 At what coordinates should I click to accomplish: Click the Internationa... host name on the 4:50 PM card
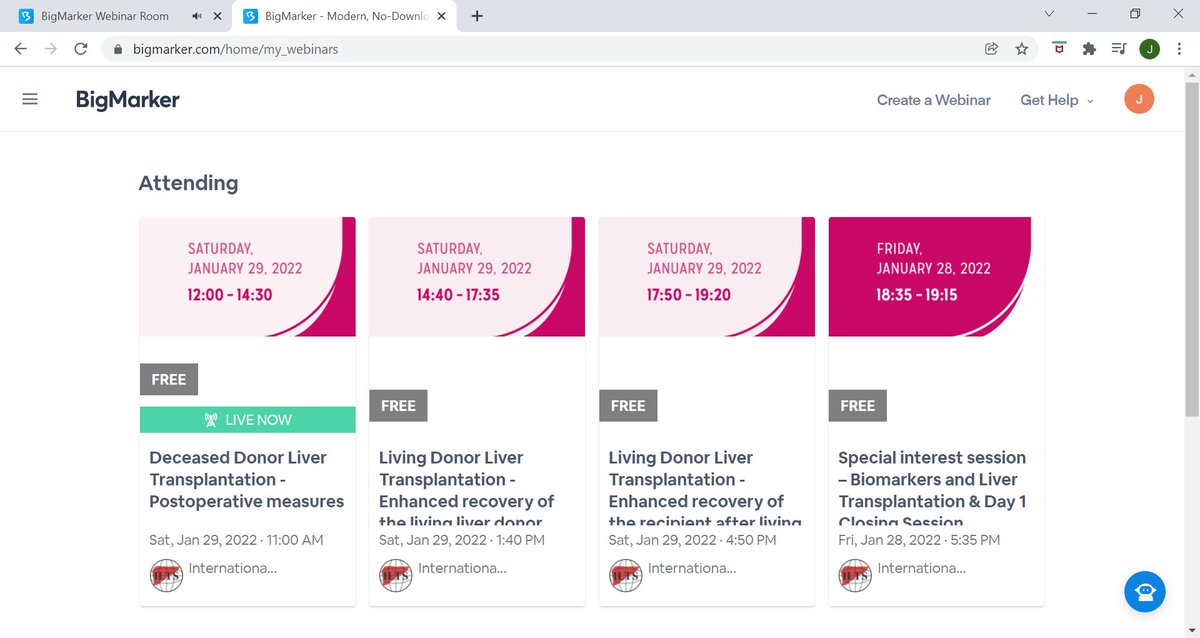[692, 568]
